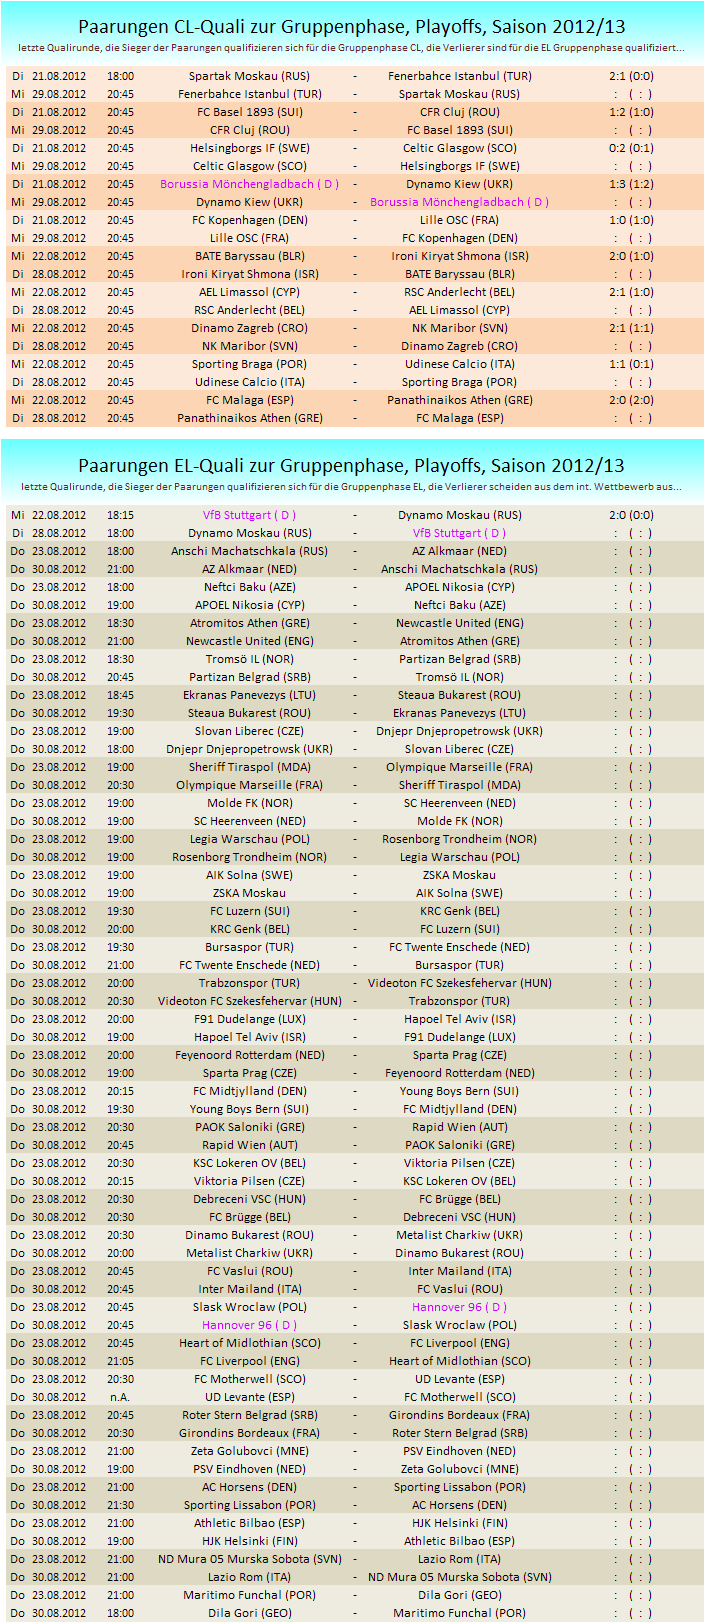
Task: Click home team ND Mura 05 Murska Sobota on 23.08.2012
Action: 249,1559
